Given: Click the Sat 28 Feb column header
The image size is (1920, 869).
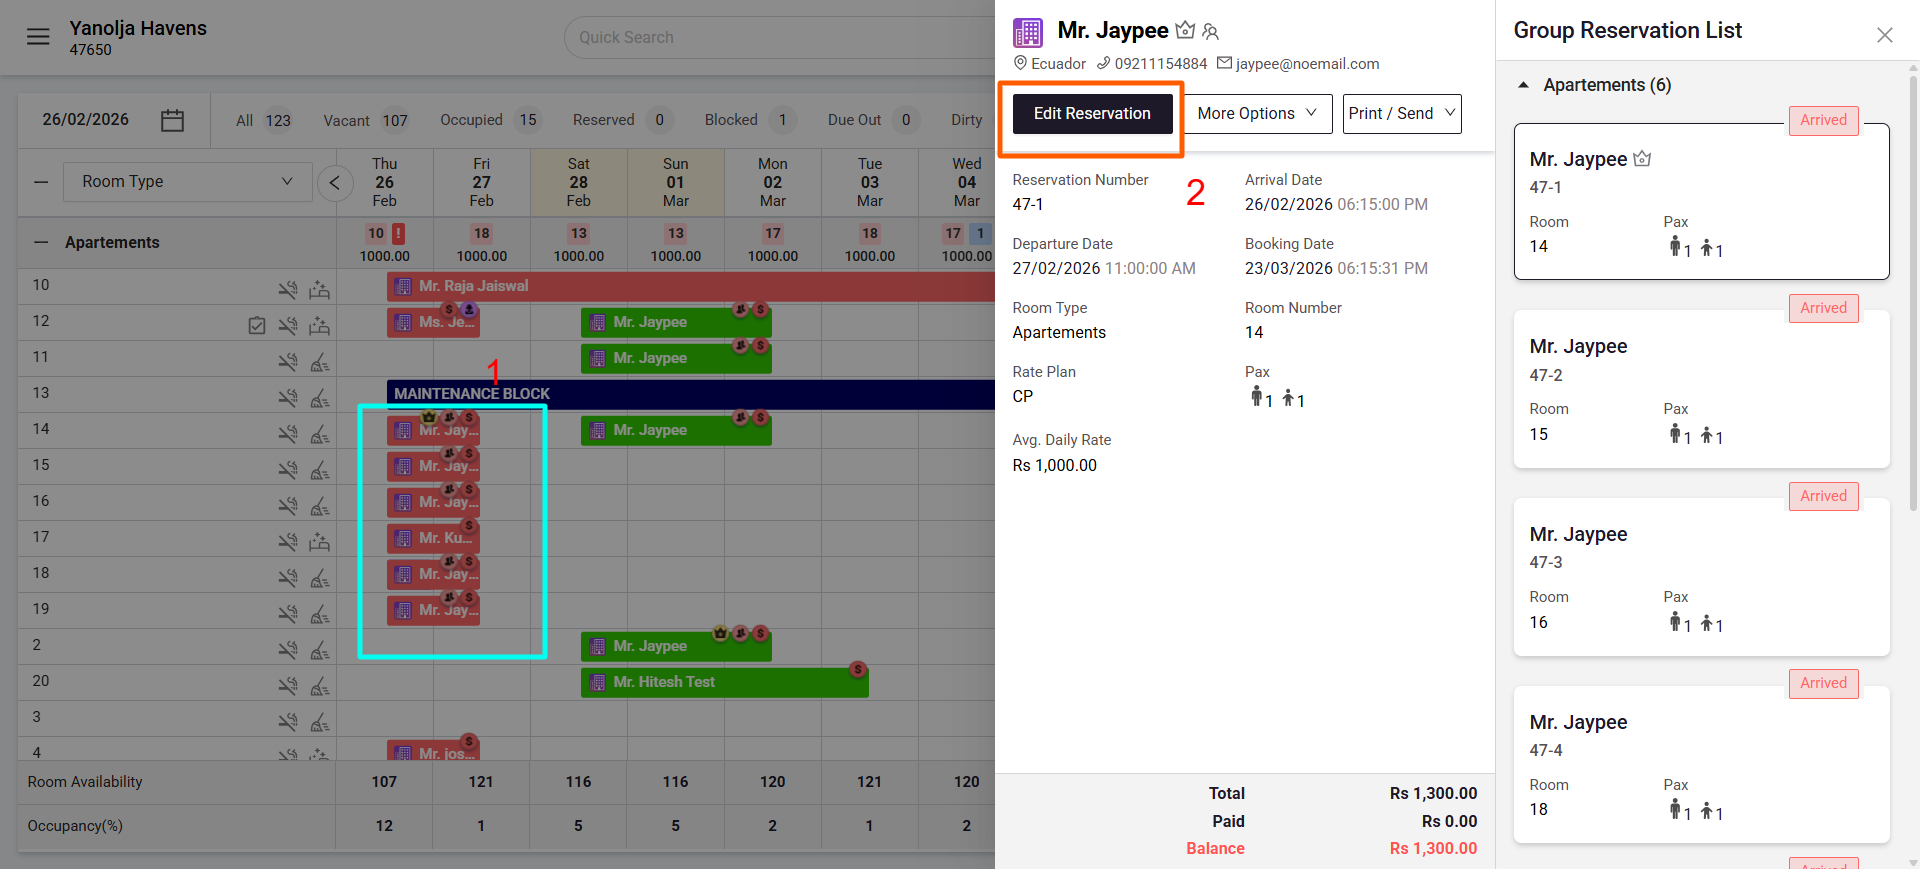Looking at the screenshot, I should coord(579,182).
